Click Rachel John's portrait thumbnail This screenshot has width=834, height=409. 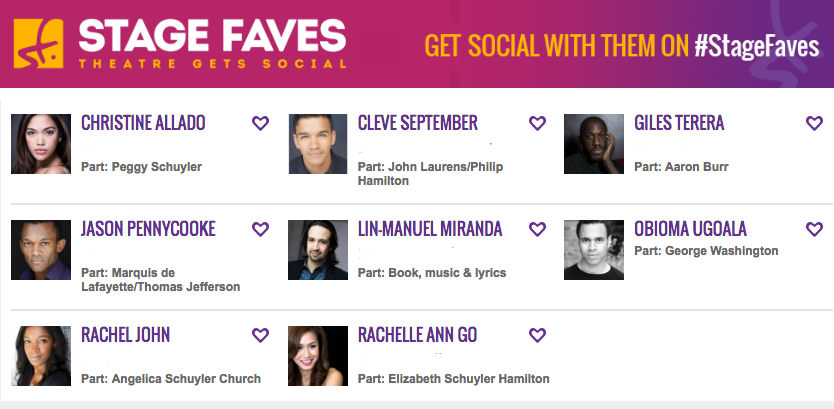(41, 356)
